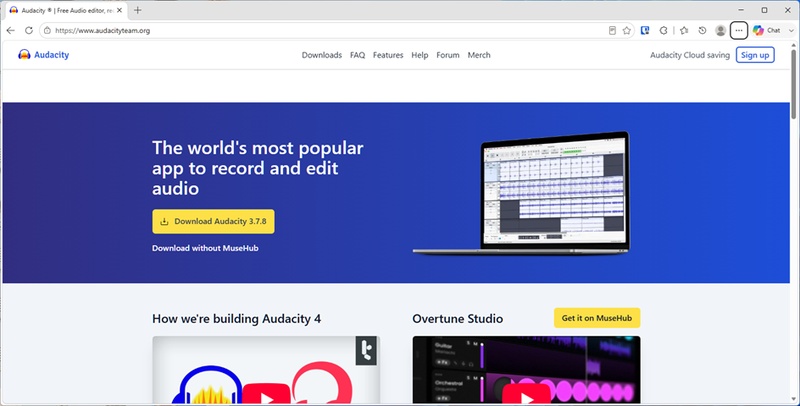Open a new tab with plus icon
Image resolution: width=800 pixels, height=406 pixels.
click(138, 10)
